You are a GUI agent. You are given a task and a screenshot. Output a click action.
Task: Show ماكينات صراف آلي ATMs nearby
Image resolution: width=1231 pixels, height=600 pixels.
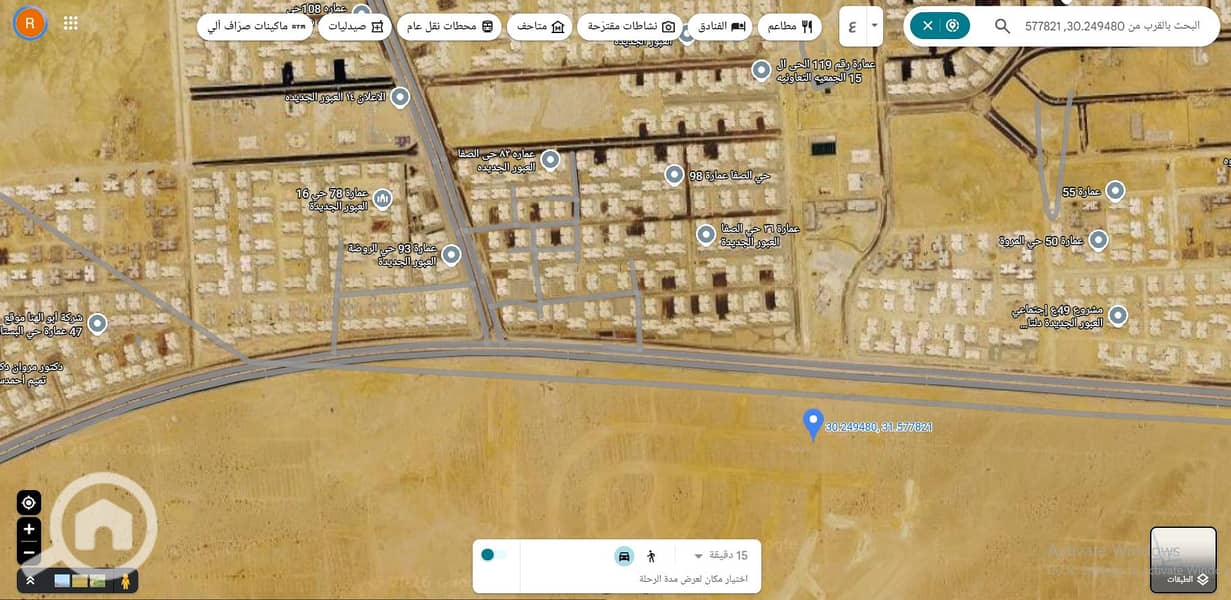pos(256,27)
